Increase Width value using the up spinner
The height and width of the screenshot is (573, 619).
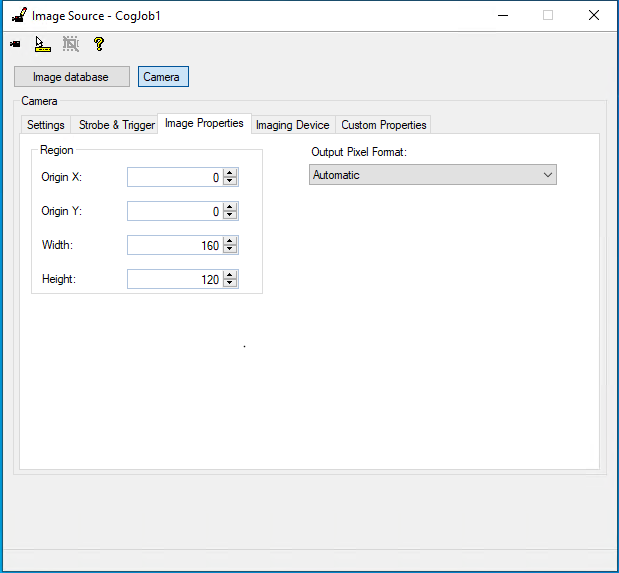(230, 241)
